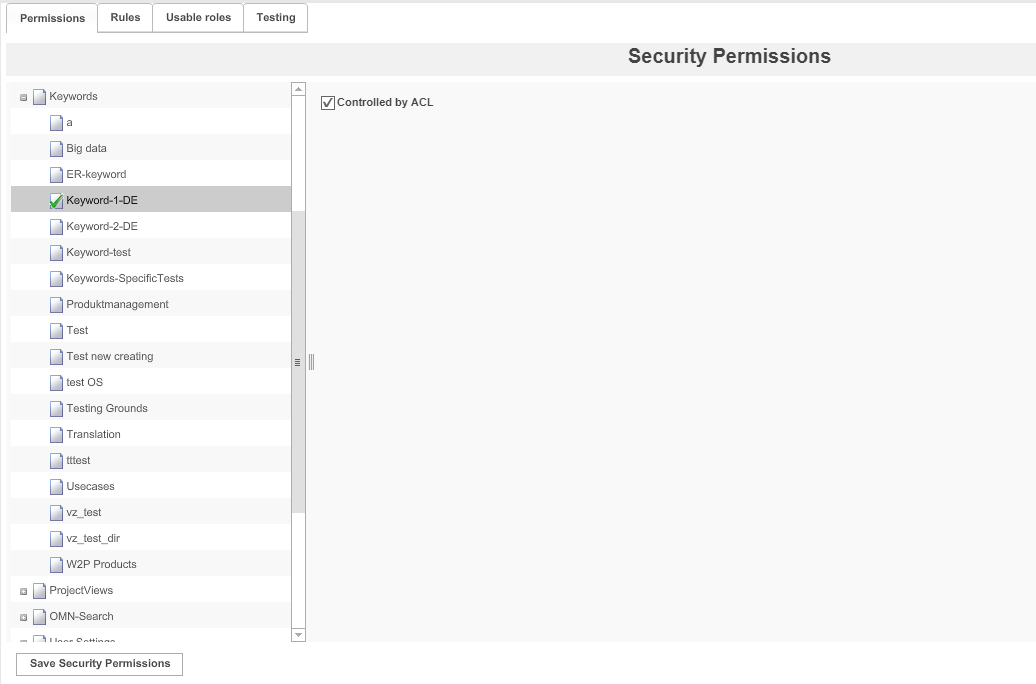Click the document icon beside Translation

point(56,434)
